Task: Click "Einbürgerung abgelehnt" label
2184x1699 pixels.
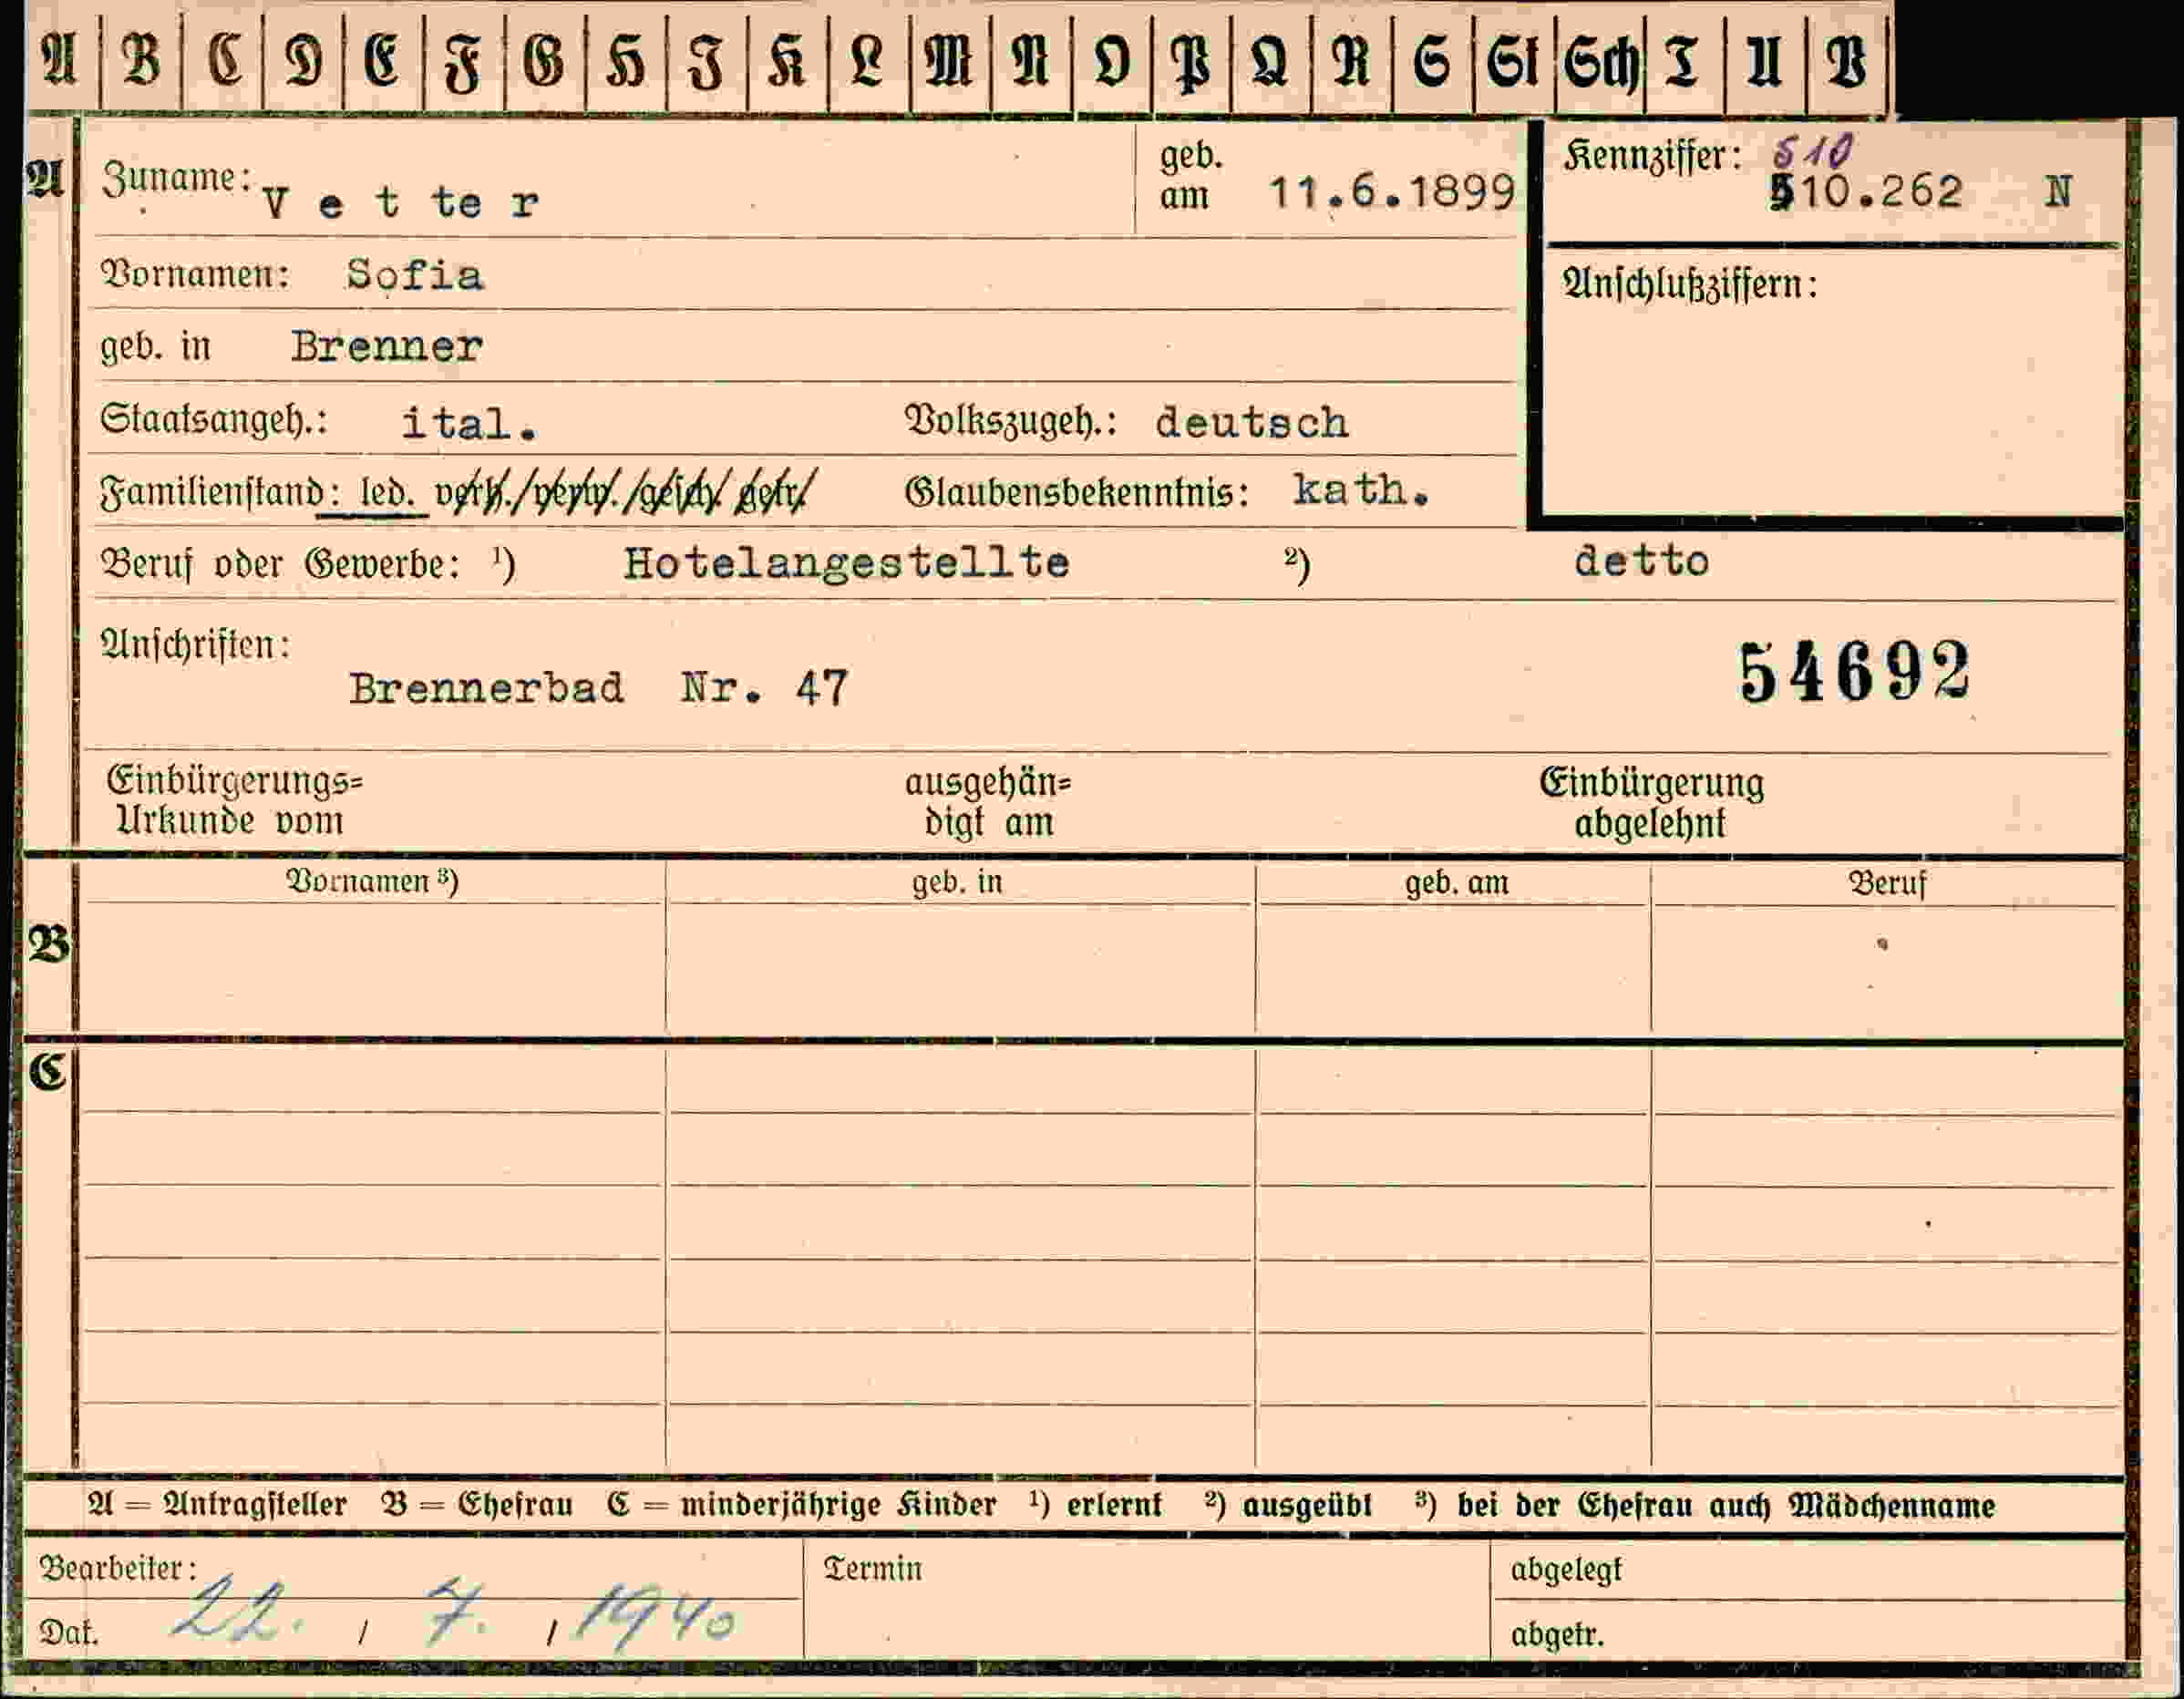Action: (1651, 803)
